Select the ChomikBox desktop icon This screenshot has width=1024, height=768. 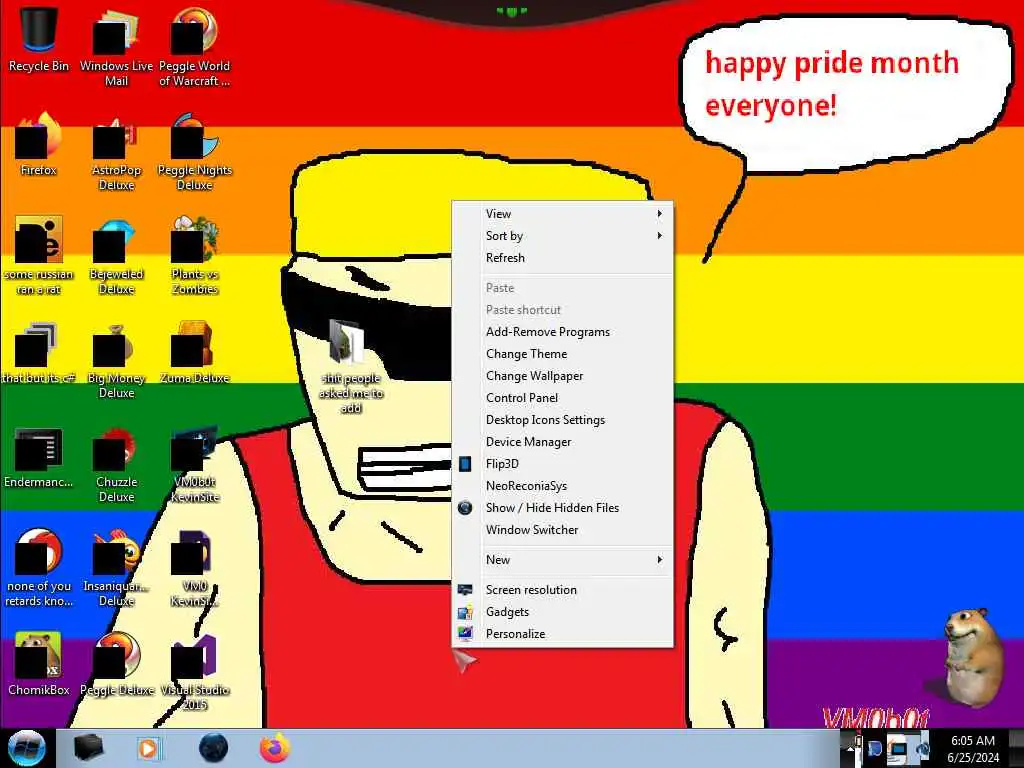coord(39,664)
